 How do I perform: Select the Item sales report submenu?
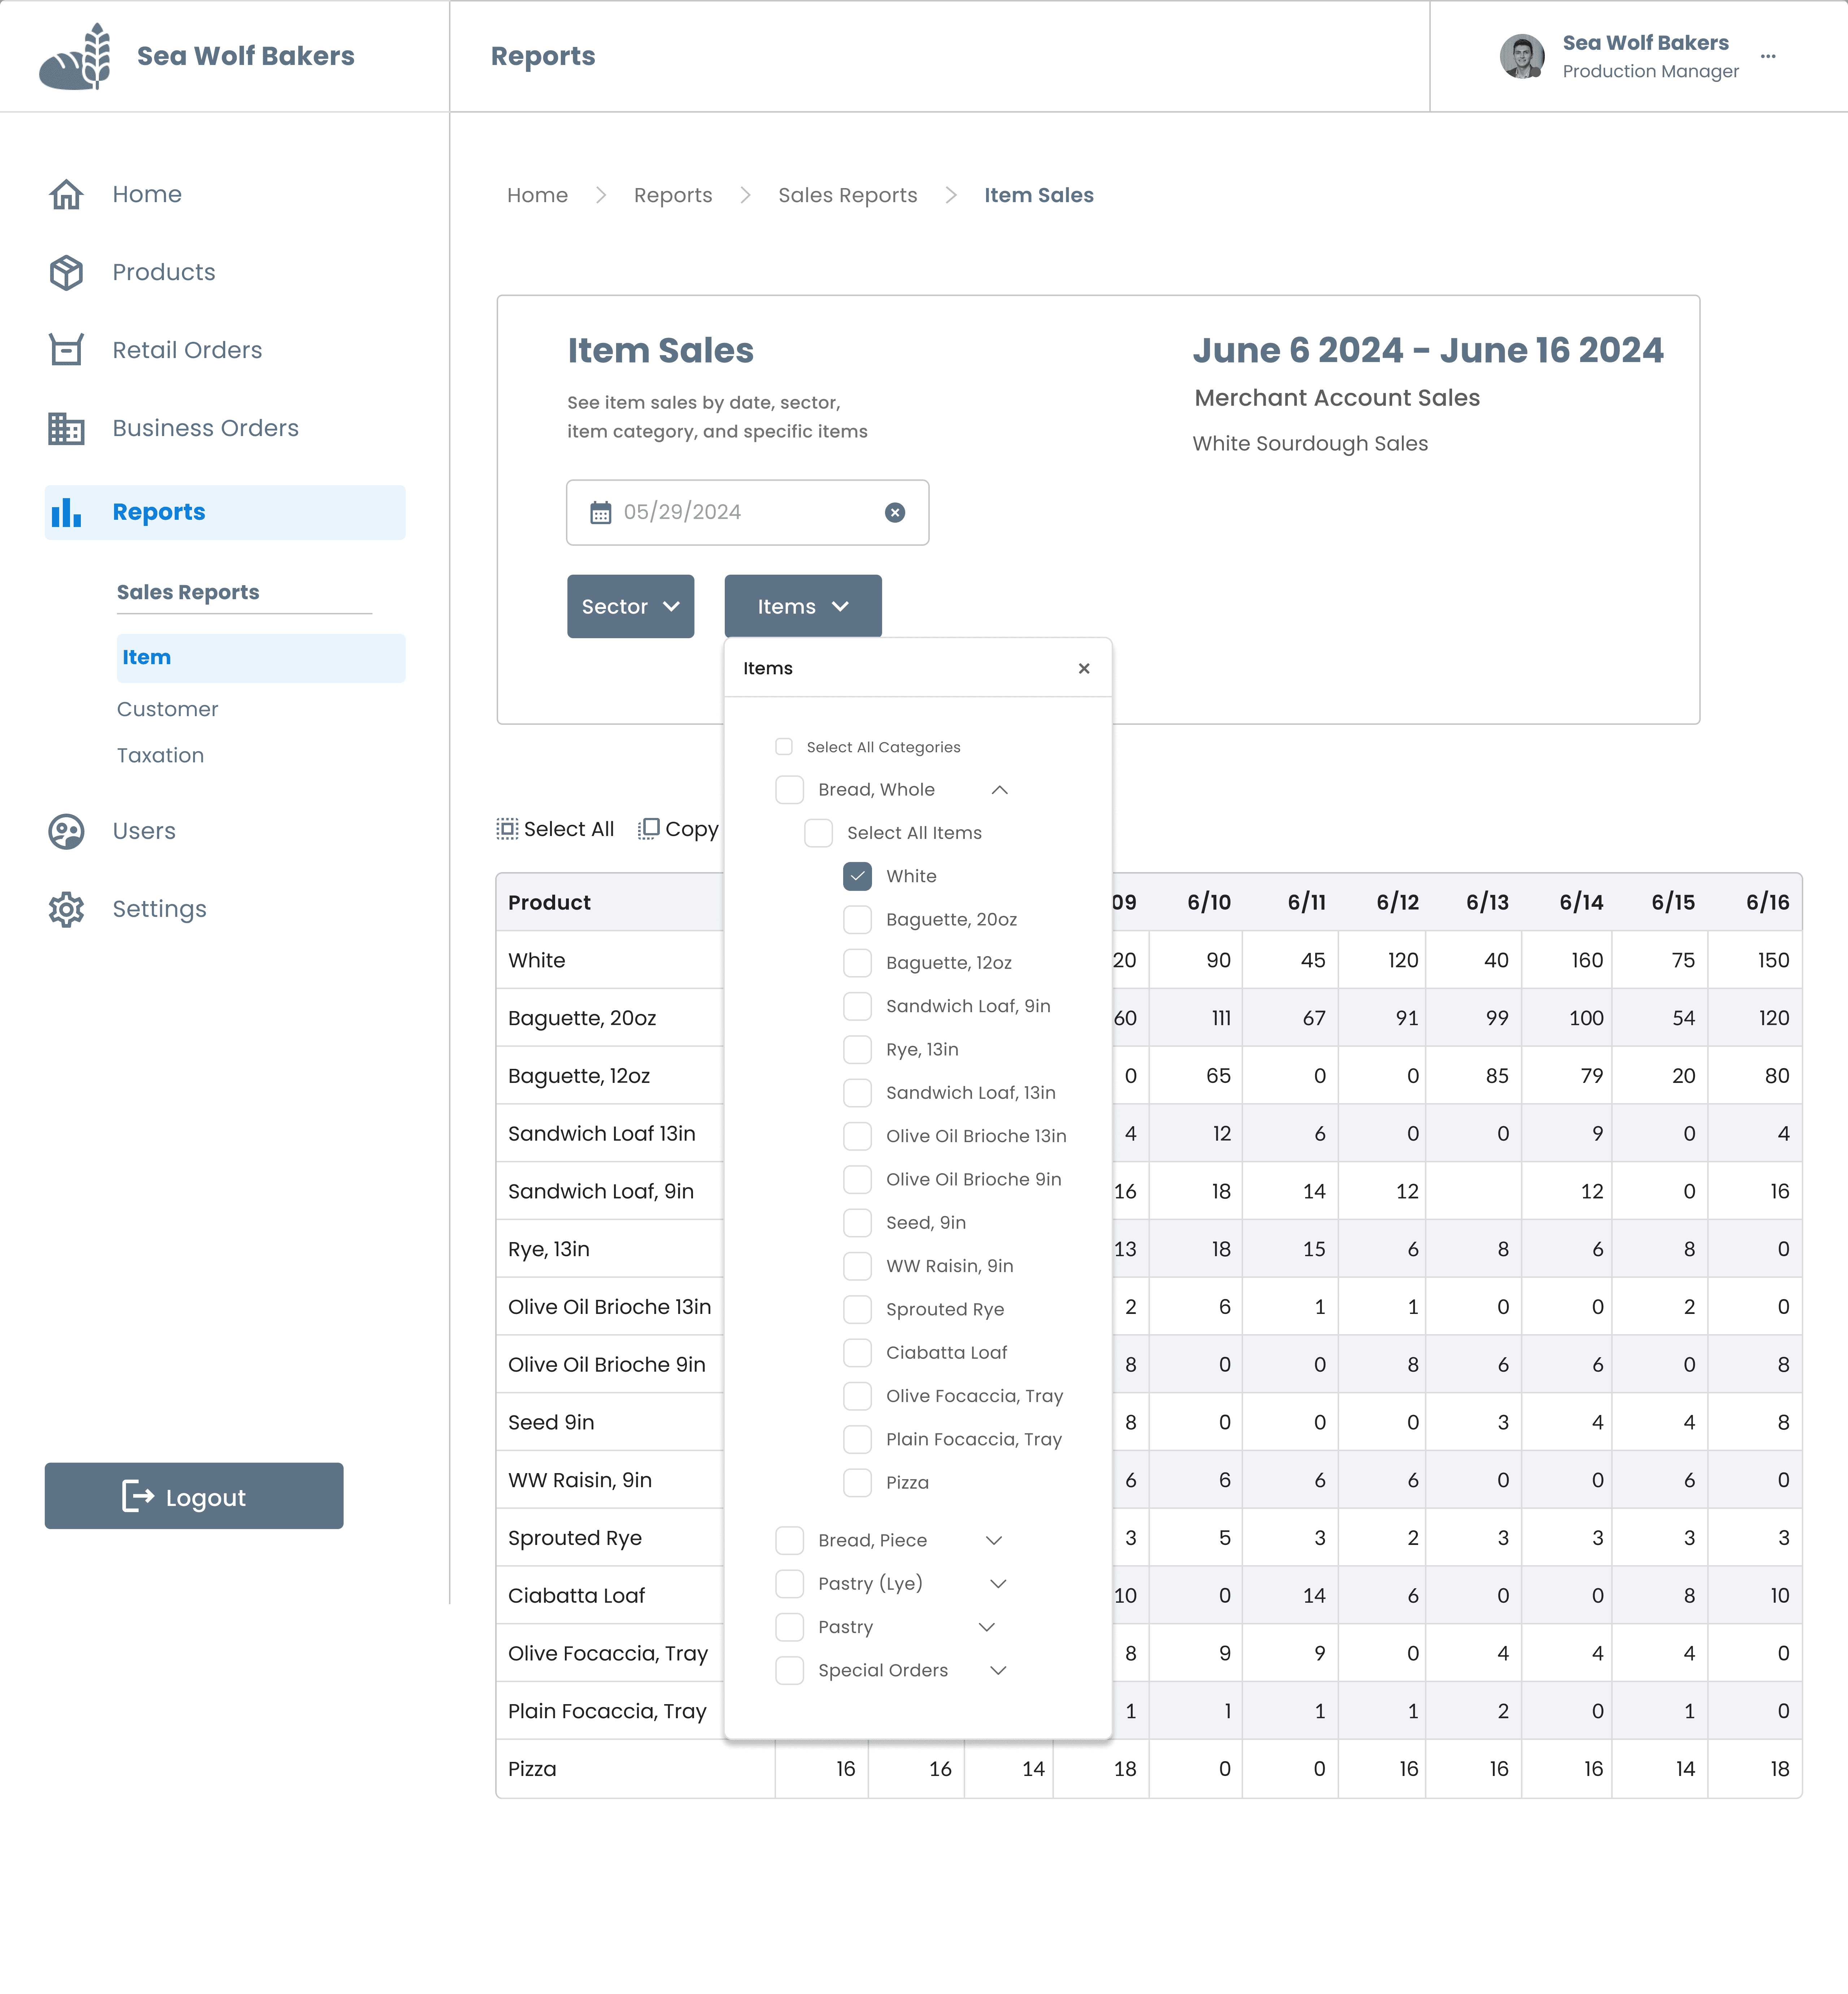point(261,658)
